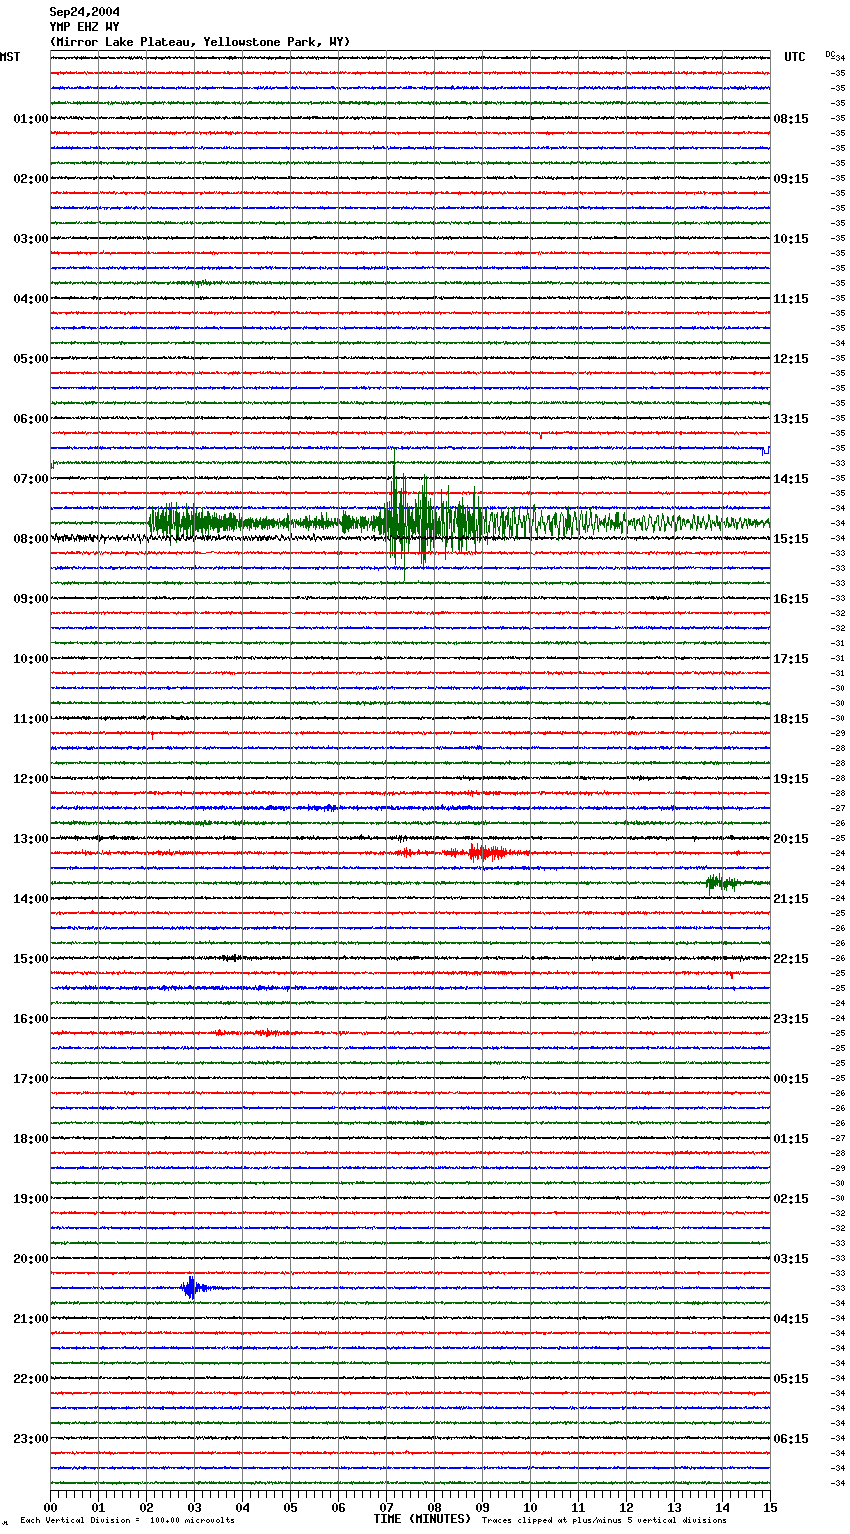This screenshot has height=1534, width=850.
Task: Click the TIME (MINUTES) axis title
Action: (x=422, y=1519)
